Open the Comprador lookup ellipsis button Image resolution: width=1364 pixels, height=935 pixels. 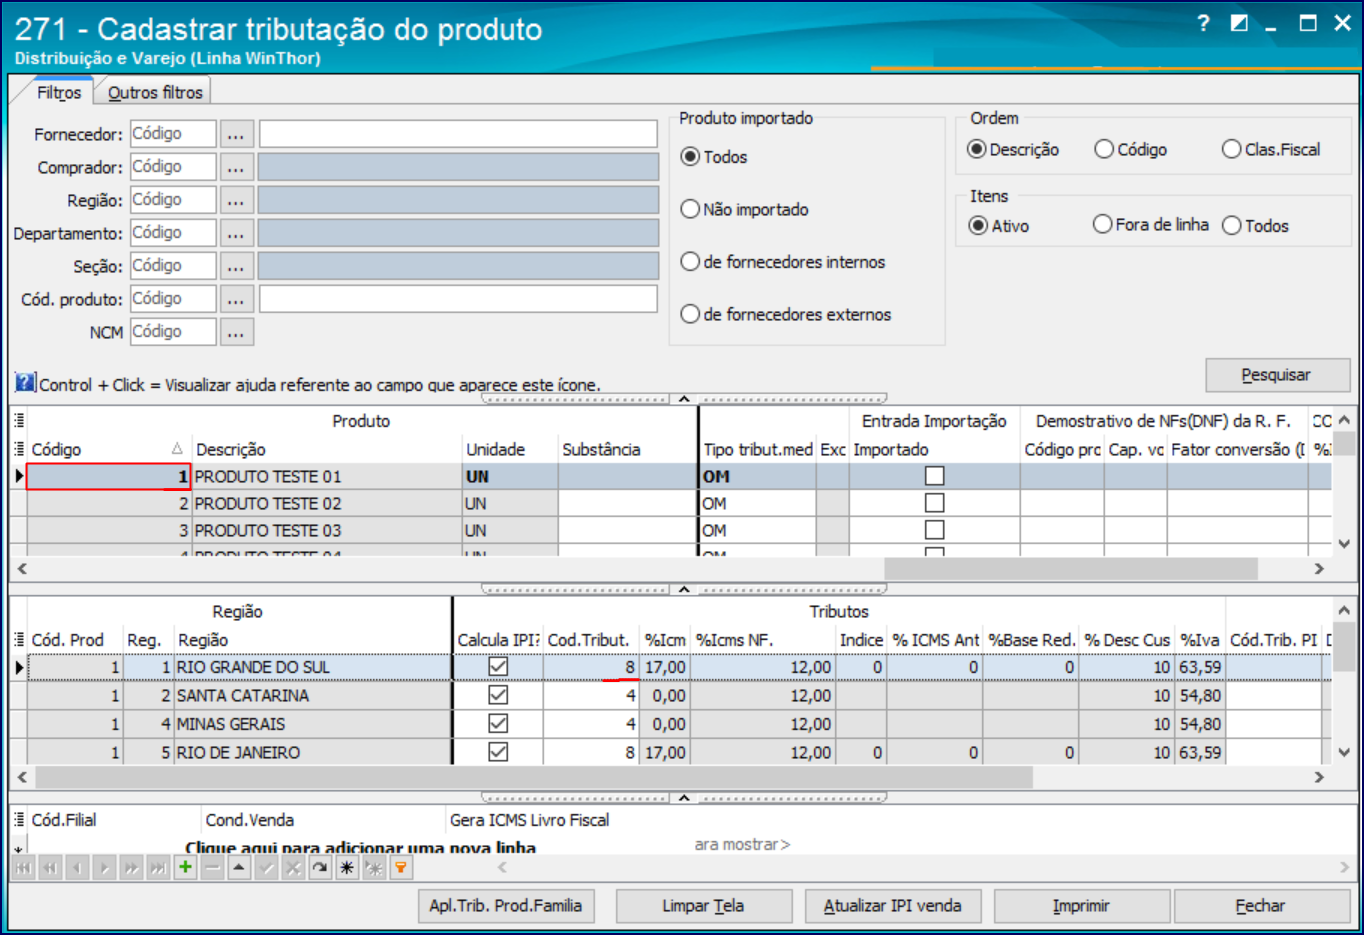pos(236,167)
